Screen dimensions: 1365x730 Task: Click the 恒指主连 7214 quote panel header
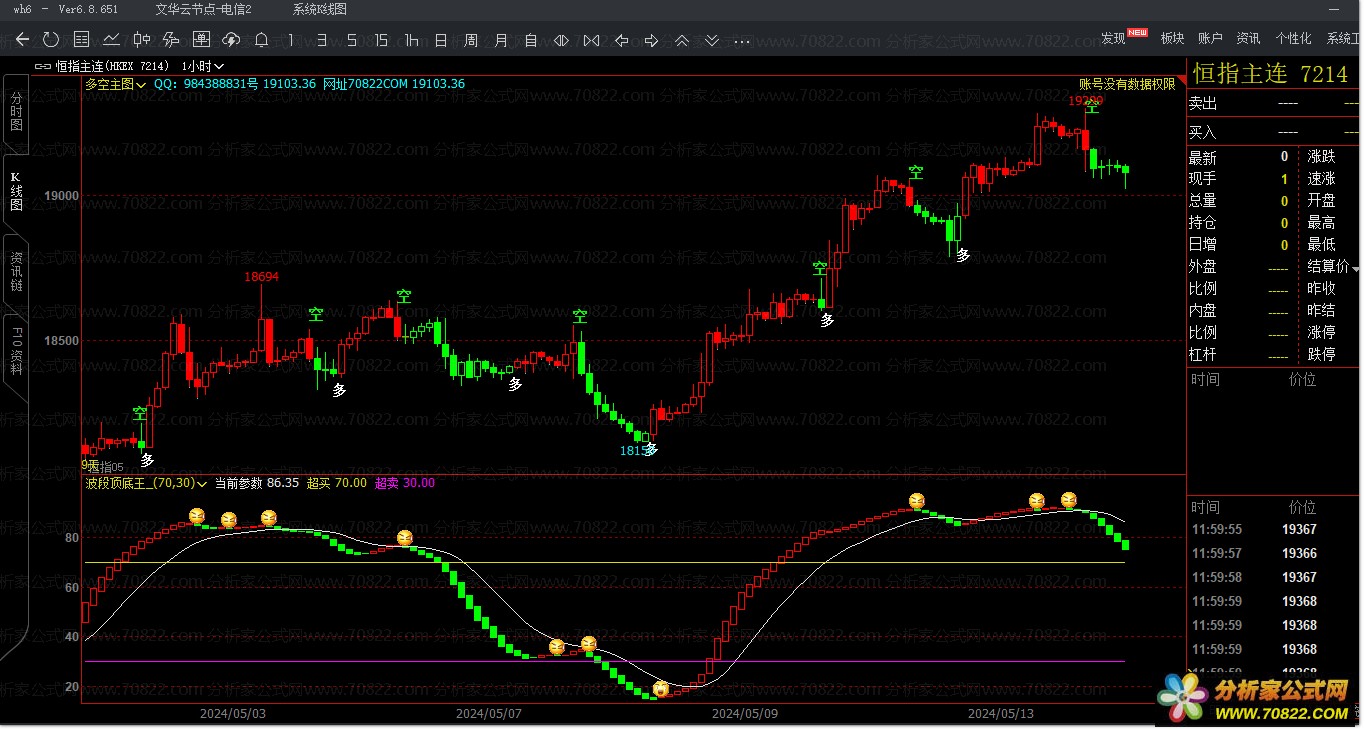pyautogui.click(x=1270, y=74)
